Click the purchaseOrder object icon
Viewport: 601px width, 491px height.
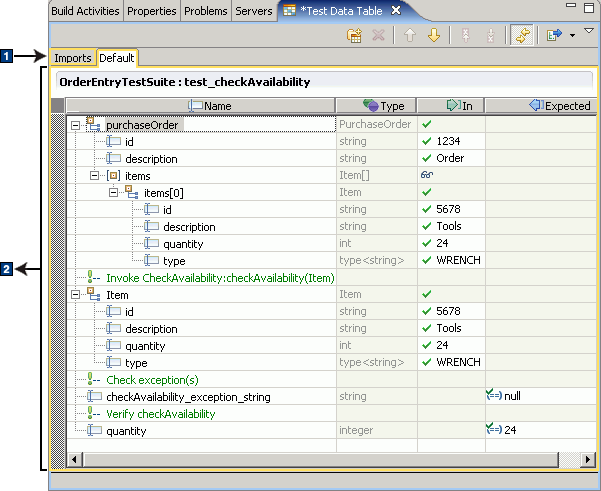(93, 124)
